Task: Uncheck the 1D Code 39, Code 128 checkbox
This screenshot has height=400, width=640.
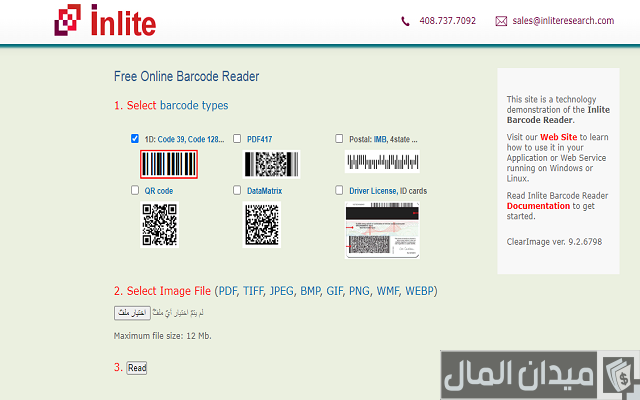Action: pyautogui.click(x=135, y=138)
